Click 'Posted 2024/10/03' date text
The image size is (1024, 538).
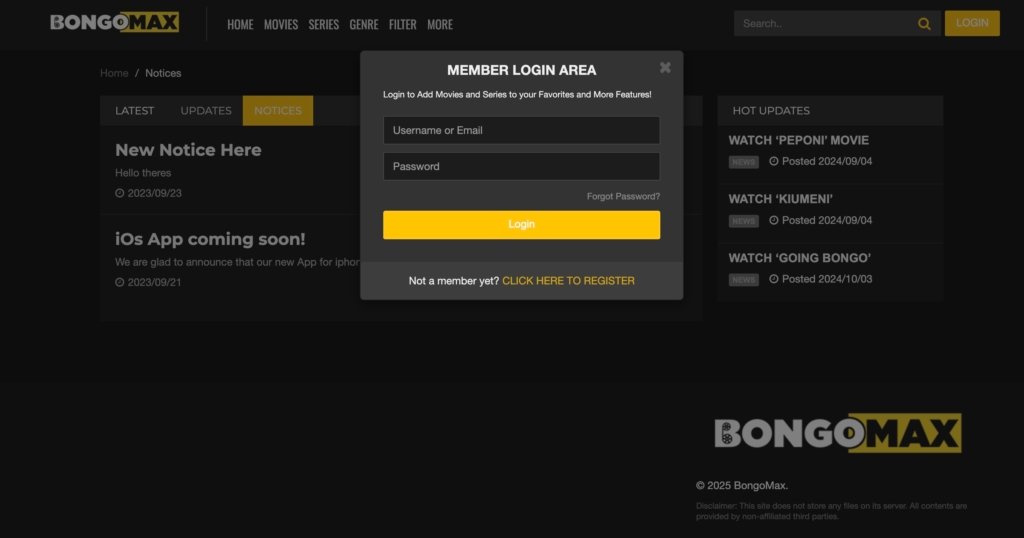(827, 279)
